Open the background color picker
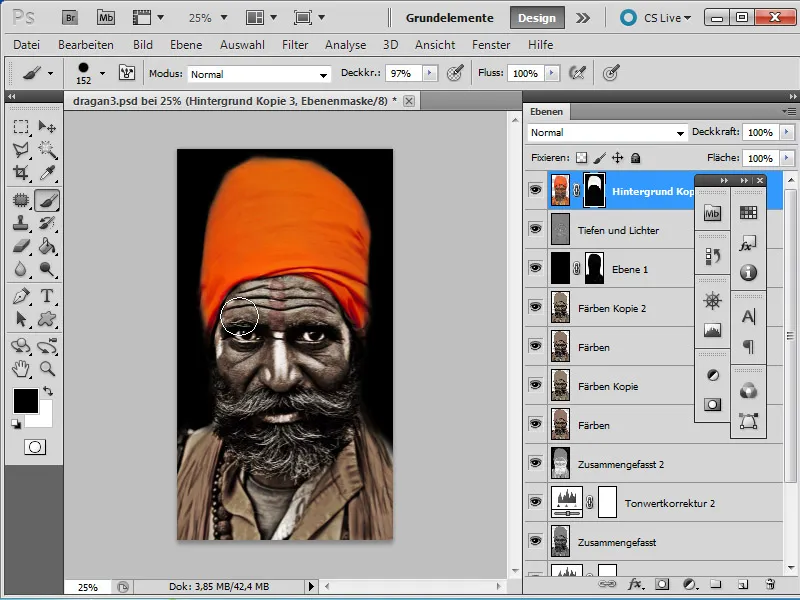Viewport: 800px width, 600px height. [45, 418]
